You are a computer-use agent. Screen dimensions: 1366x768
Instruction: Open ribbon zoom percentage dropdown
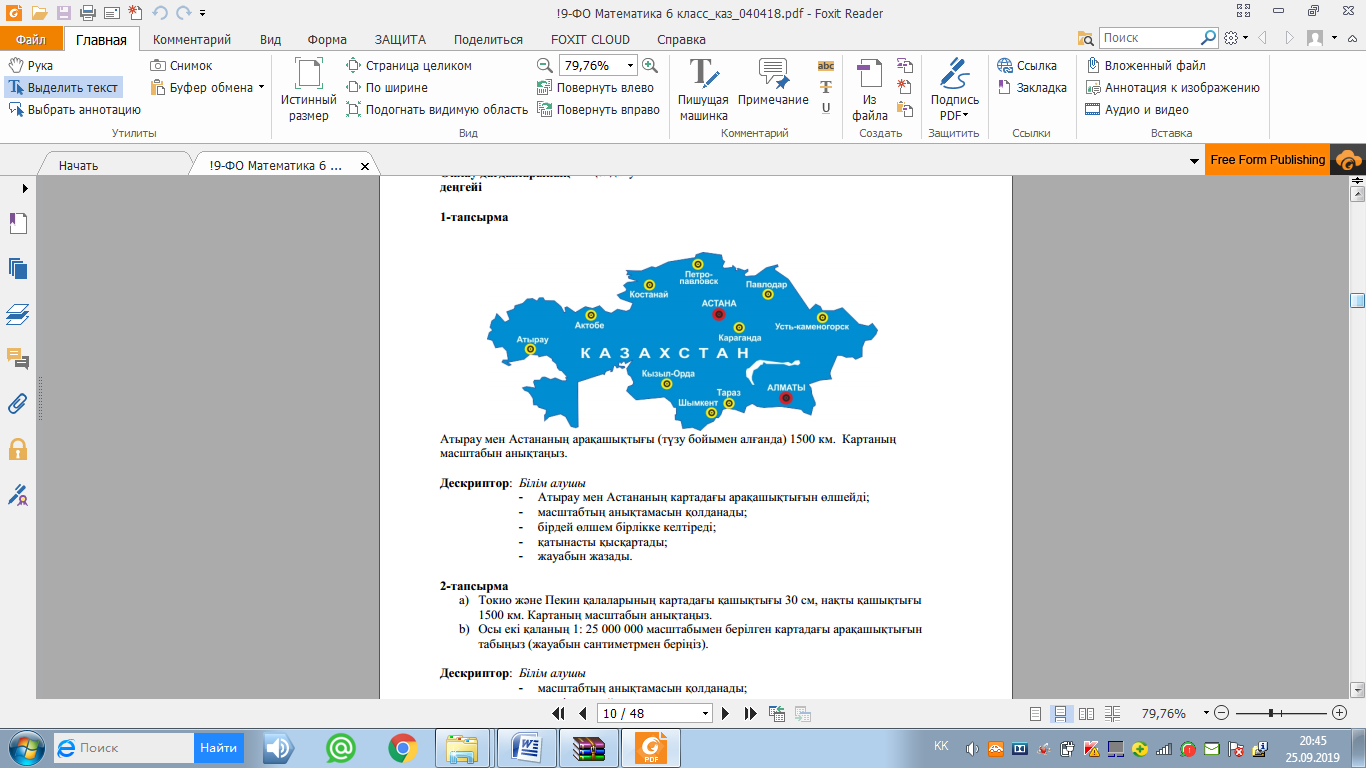pos(630,66)
